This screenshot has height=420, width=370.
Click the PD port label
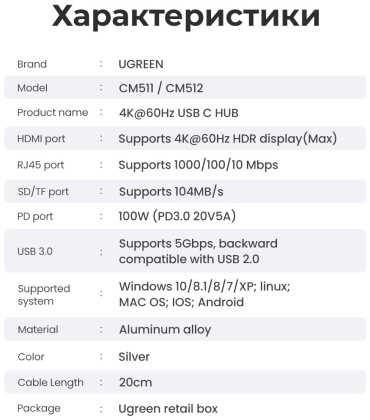[35, 216]
